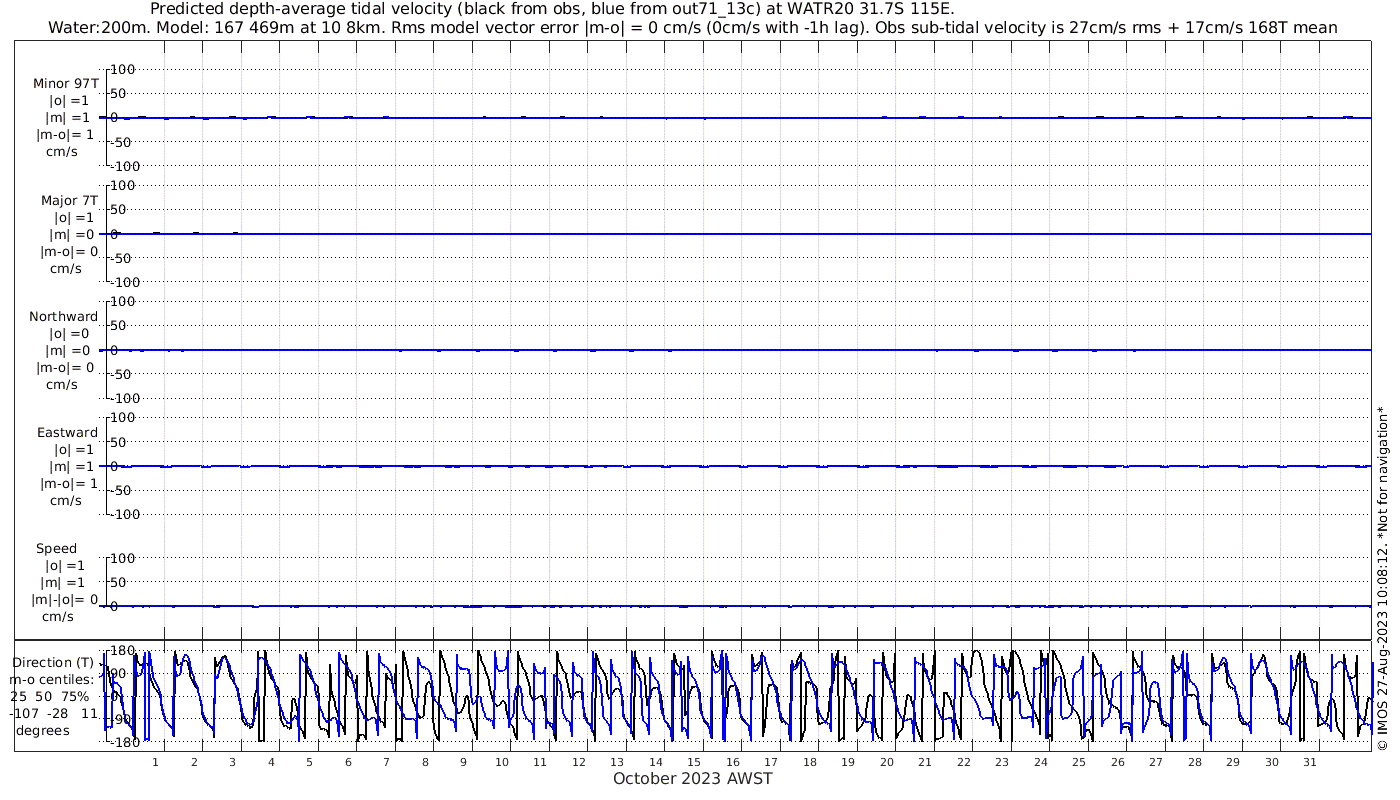Image resolution: width=1400 pixels, height=800 pixels.
Task: Click the Northward panel label
Action: pyautogui.click(x=64, y=316)
